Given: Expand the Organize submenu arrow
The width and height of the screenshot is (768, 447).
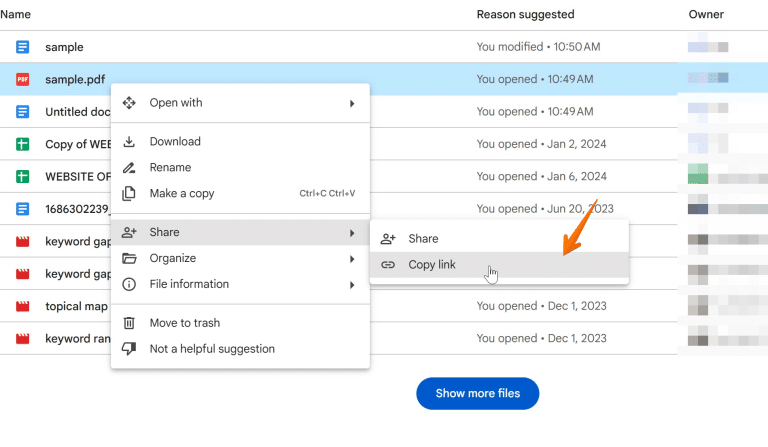Looking at the screenshot, I should 352,259.
